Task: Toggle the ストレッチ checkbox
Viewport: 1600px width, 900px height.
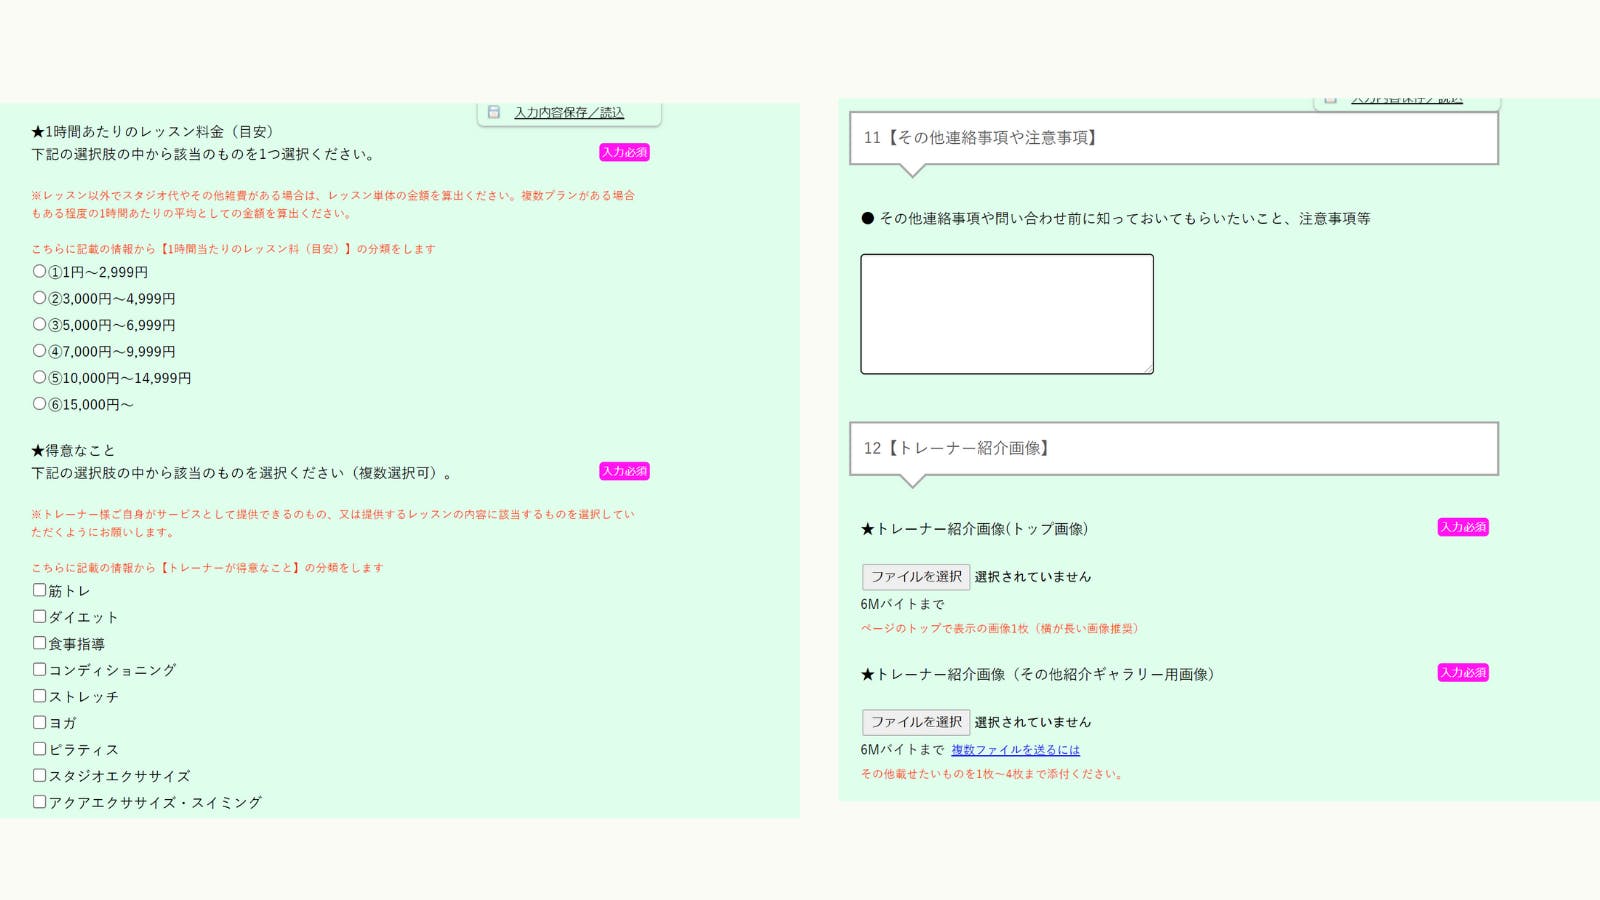Action: click(x=40, y=696)
